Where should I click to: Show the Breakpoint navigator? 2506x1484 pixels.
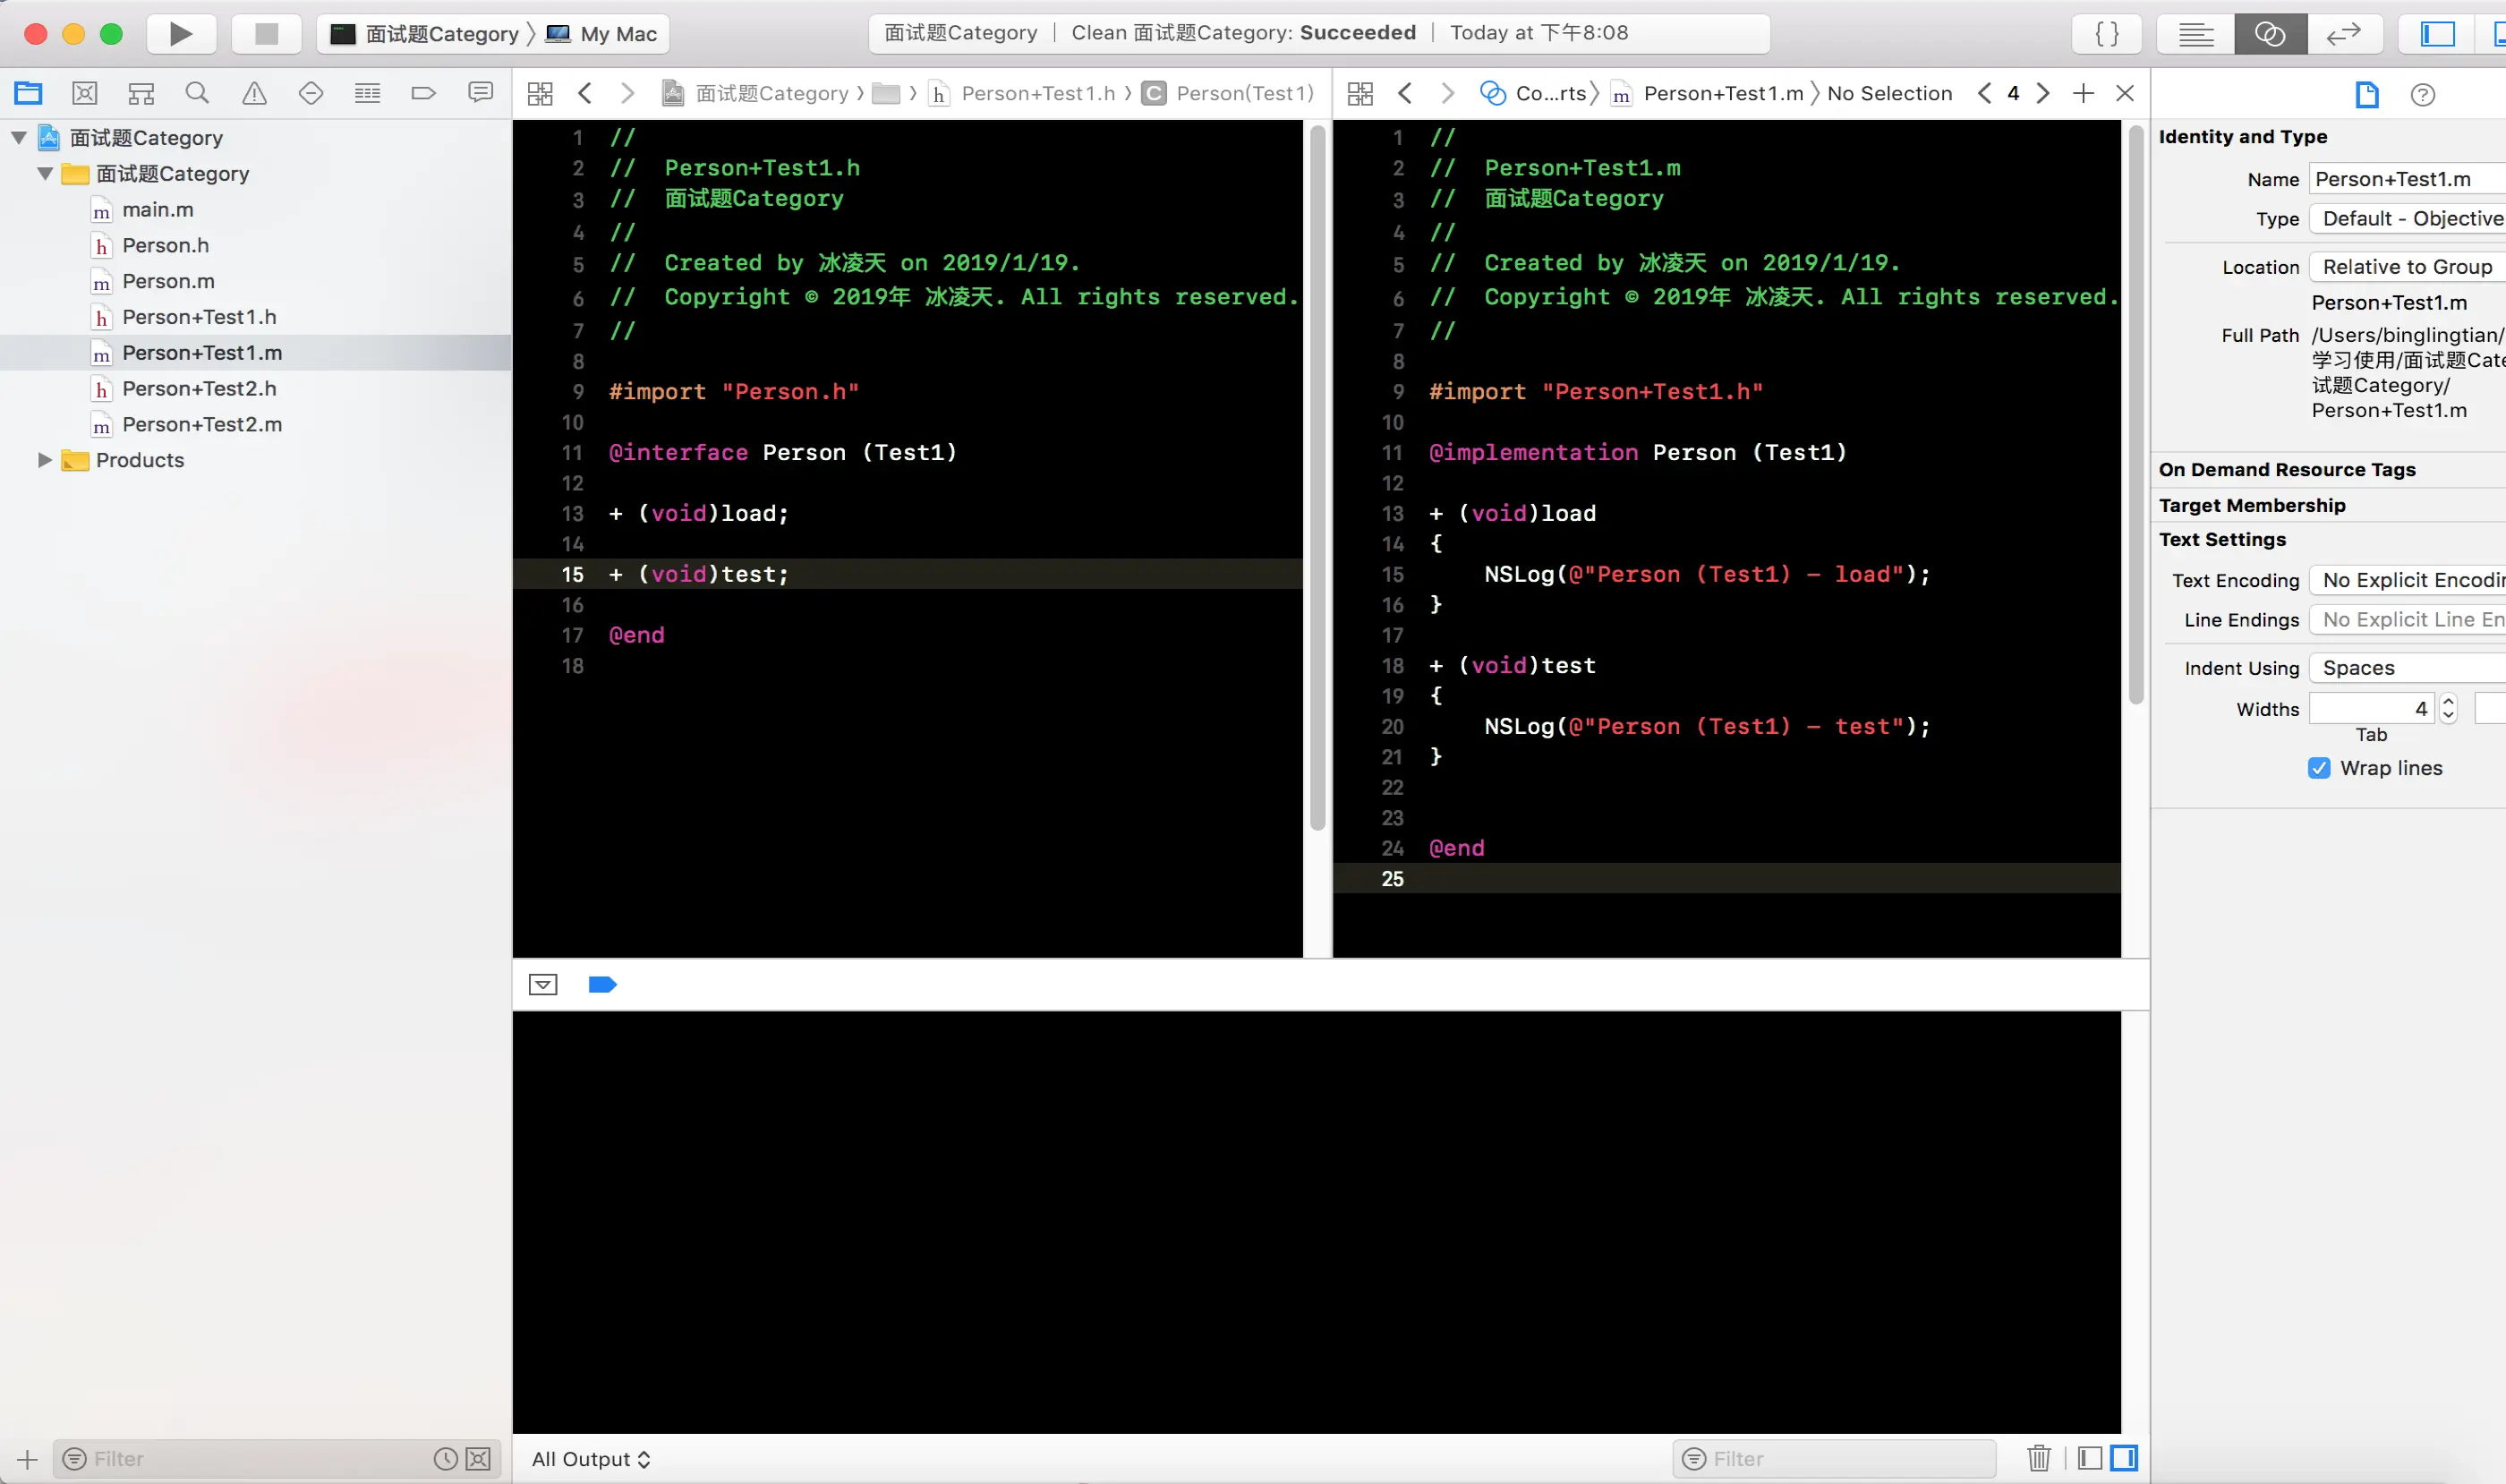point(423,93)
